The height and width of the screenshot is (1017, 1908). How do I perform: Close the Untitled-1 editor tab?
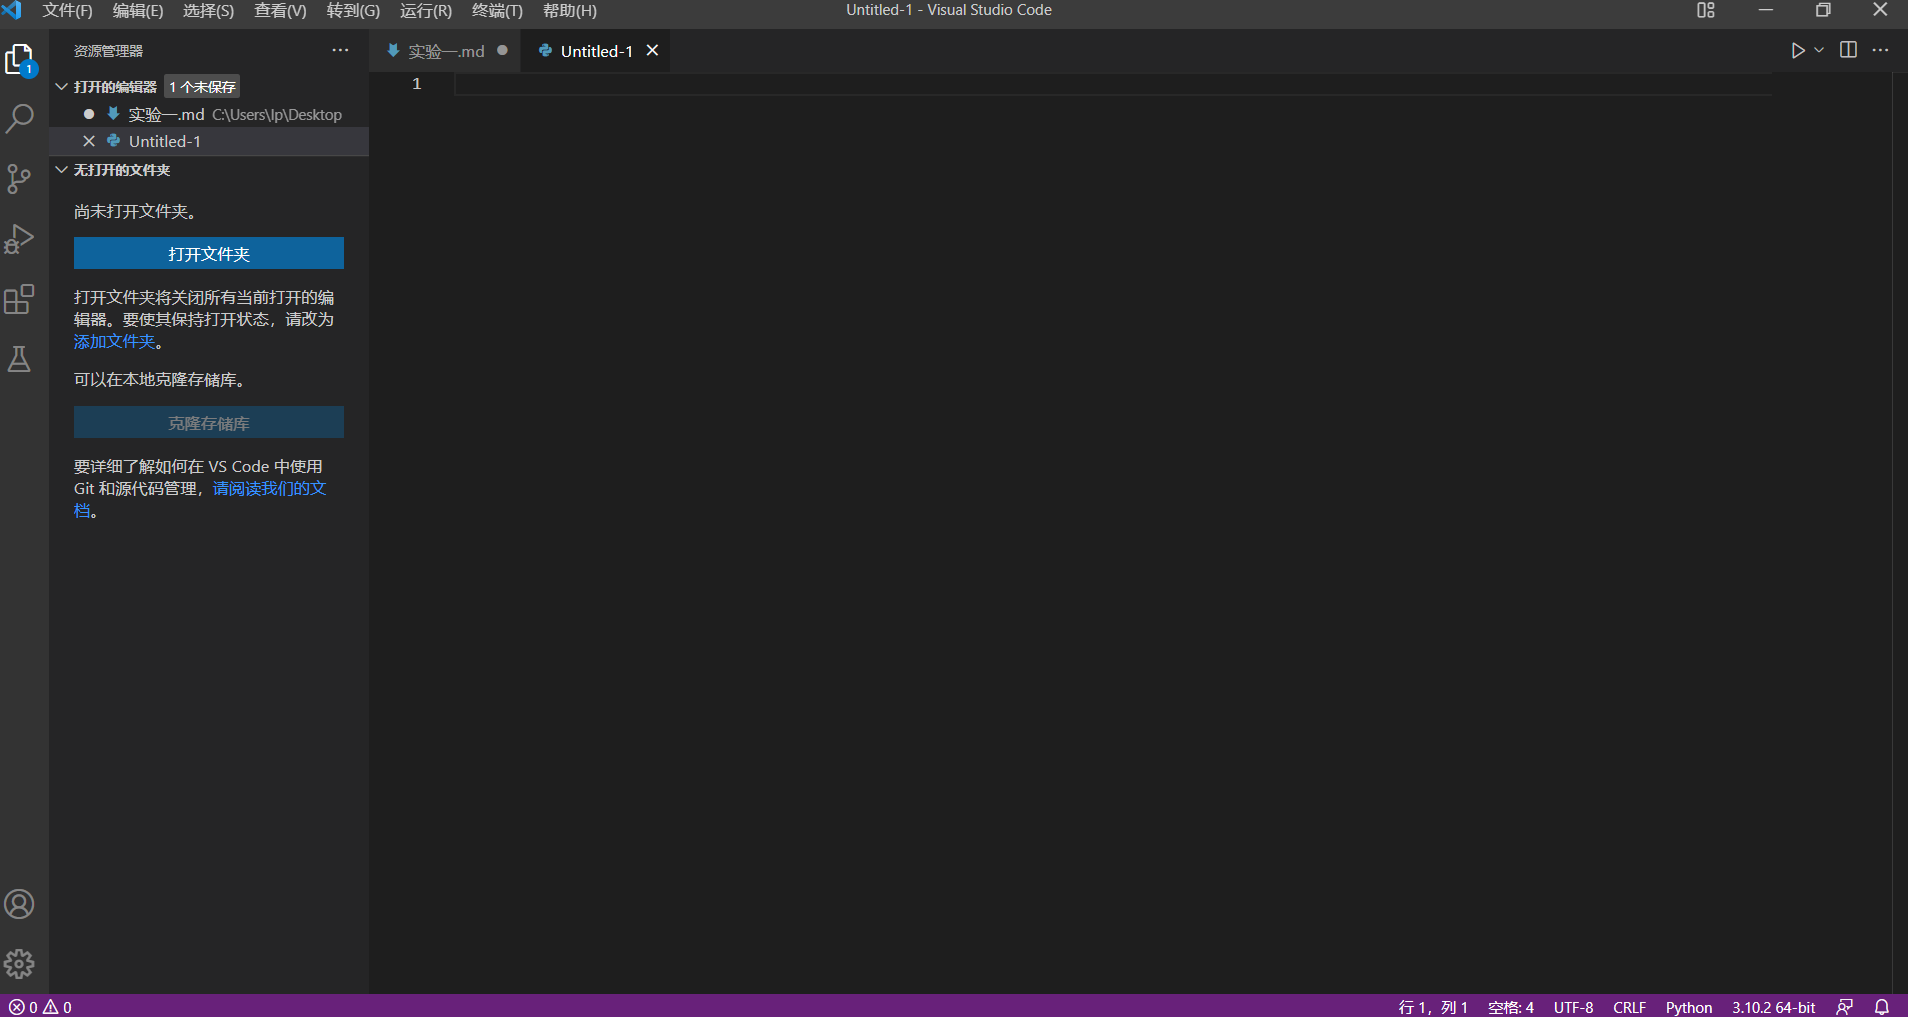[652, 50]
